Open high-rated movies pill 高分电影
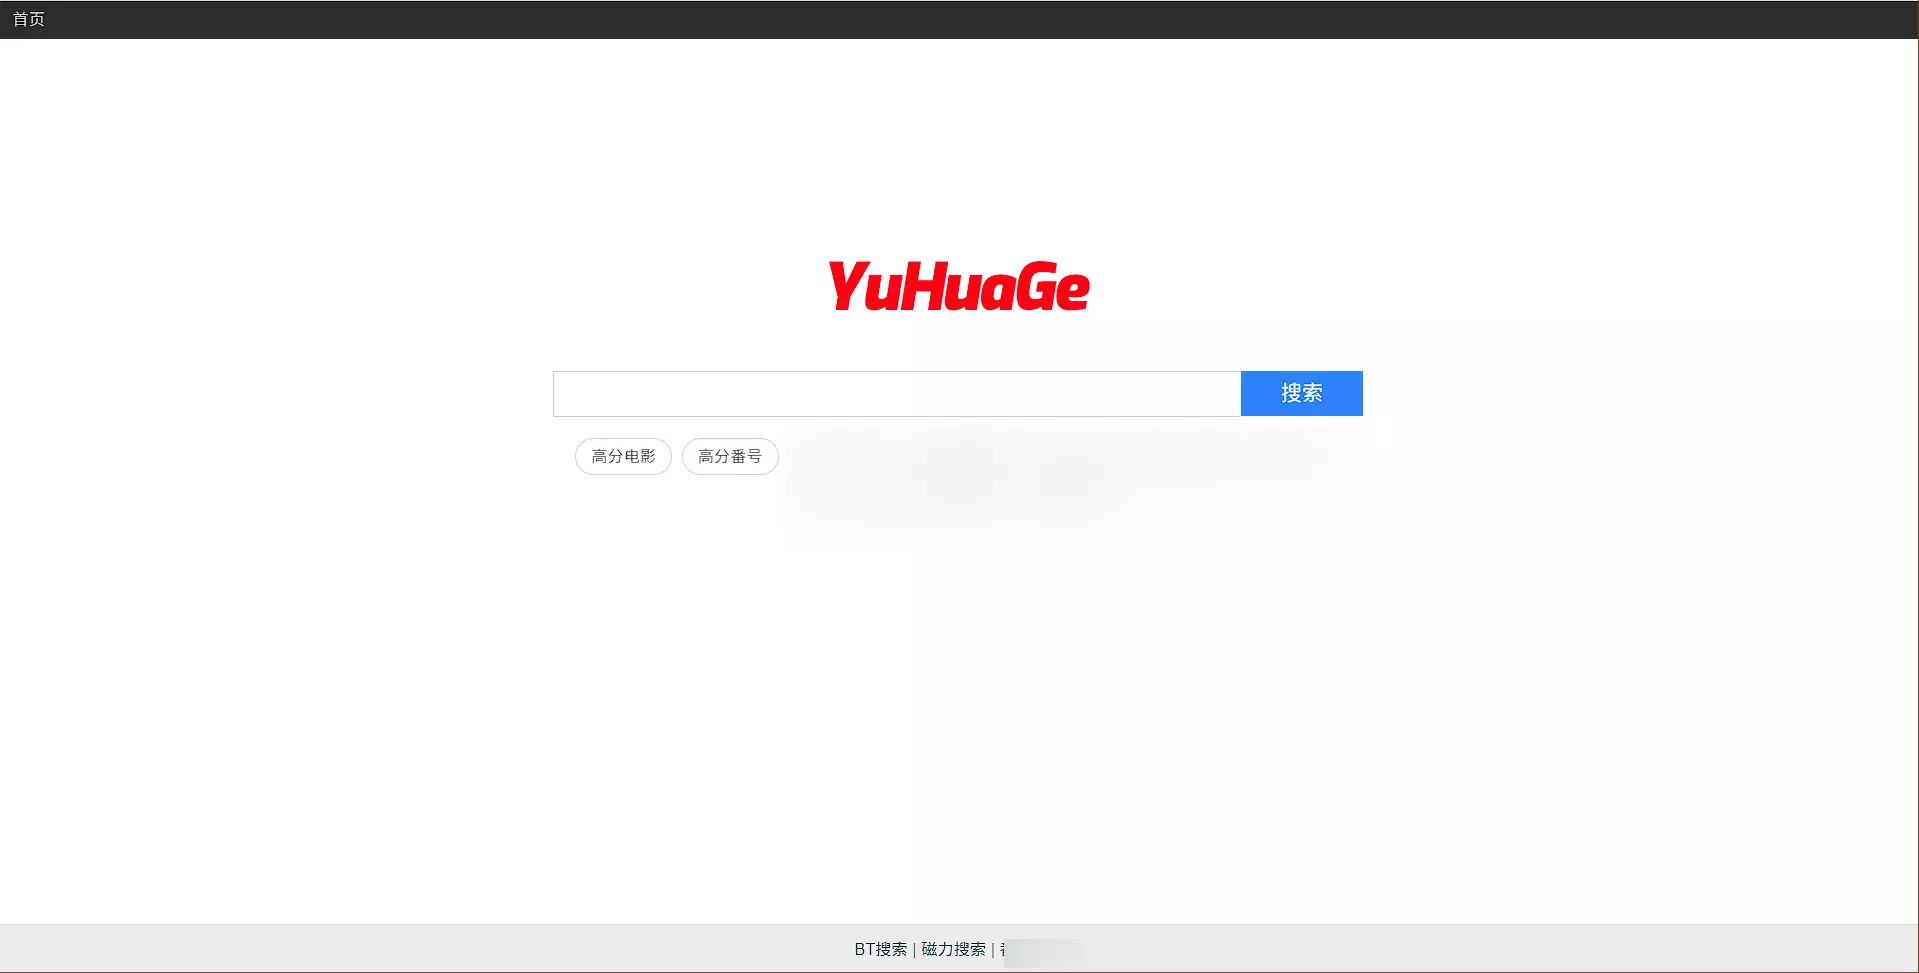1919x973 pixels. (623, 456)
